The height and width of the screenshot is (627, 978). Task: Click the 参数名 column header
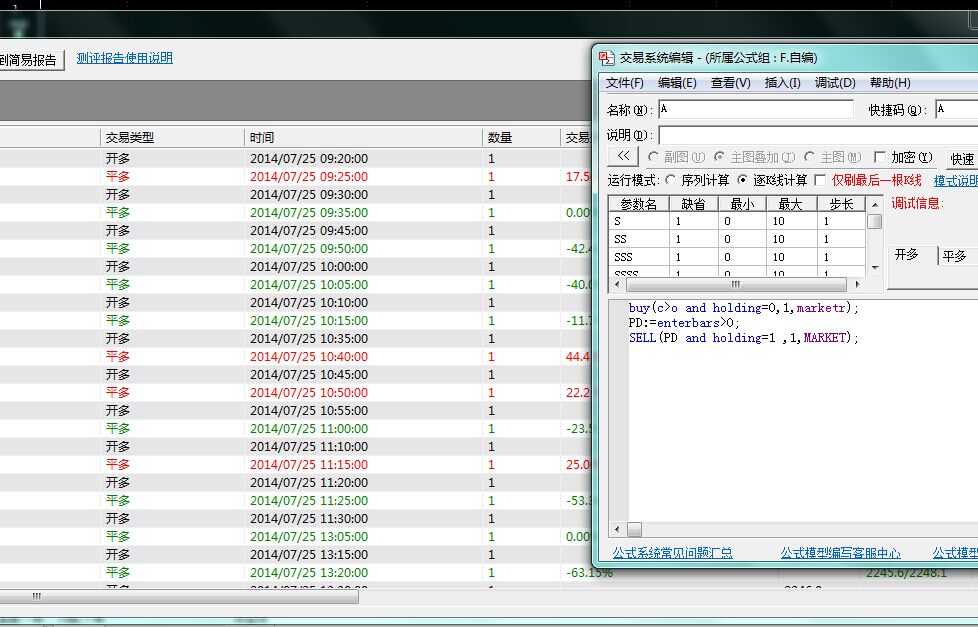[x=639, y=204]
